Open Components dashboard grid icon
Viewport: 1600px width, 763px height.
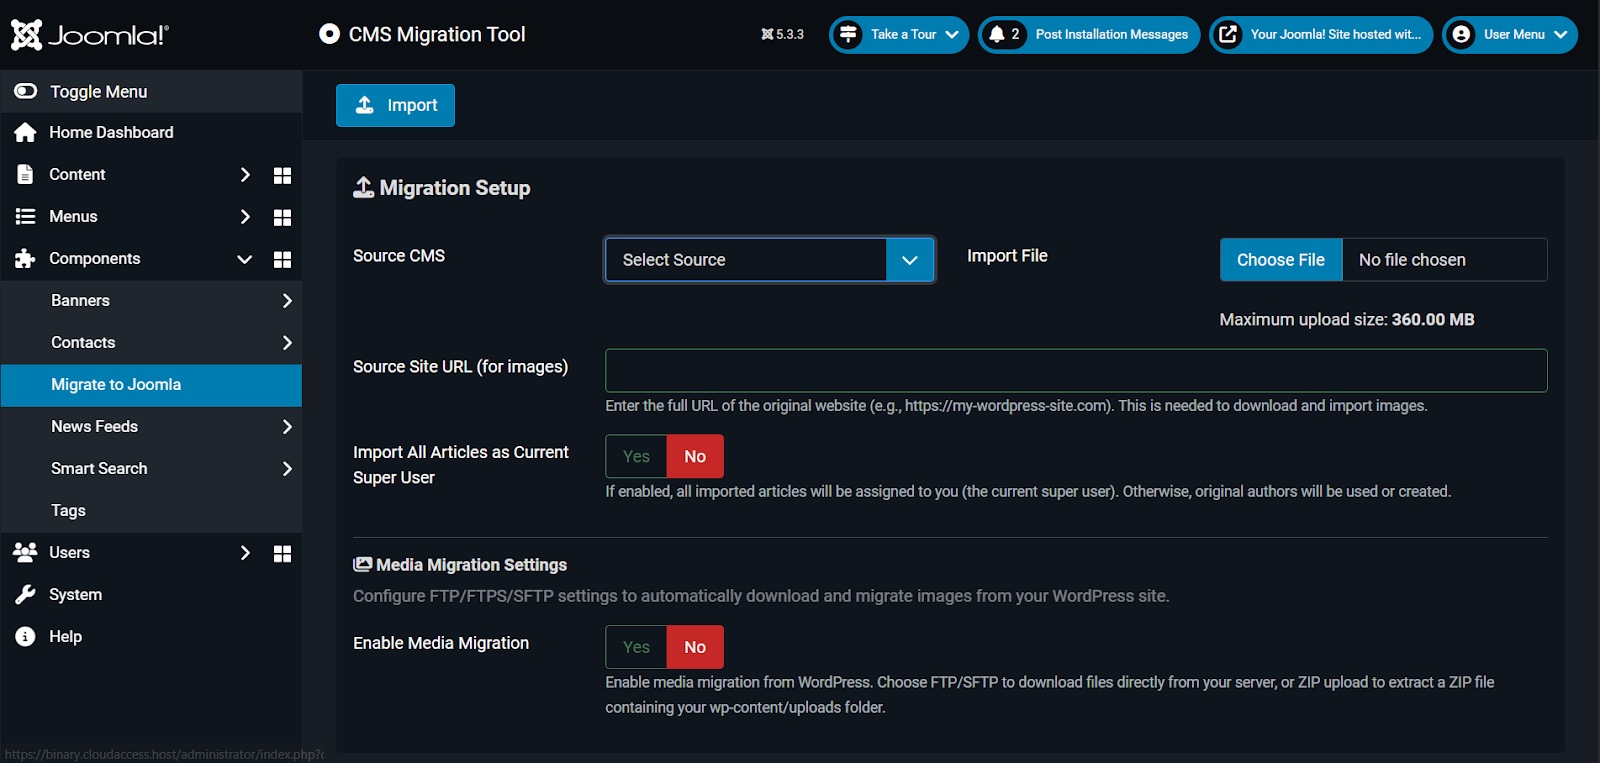coord(282,259)
